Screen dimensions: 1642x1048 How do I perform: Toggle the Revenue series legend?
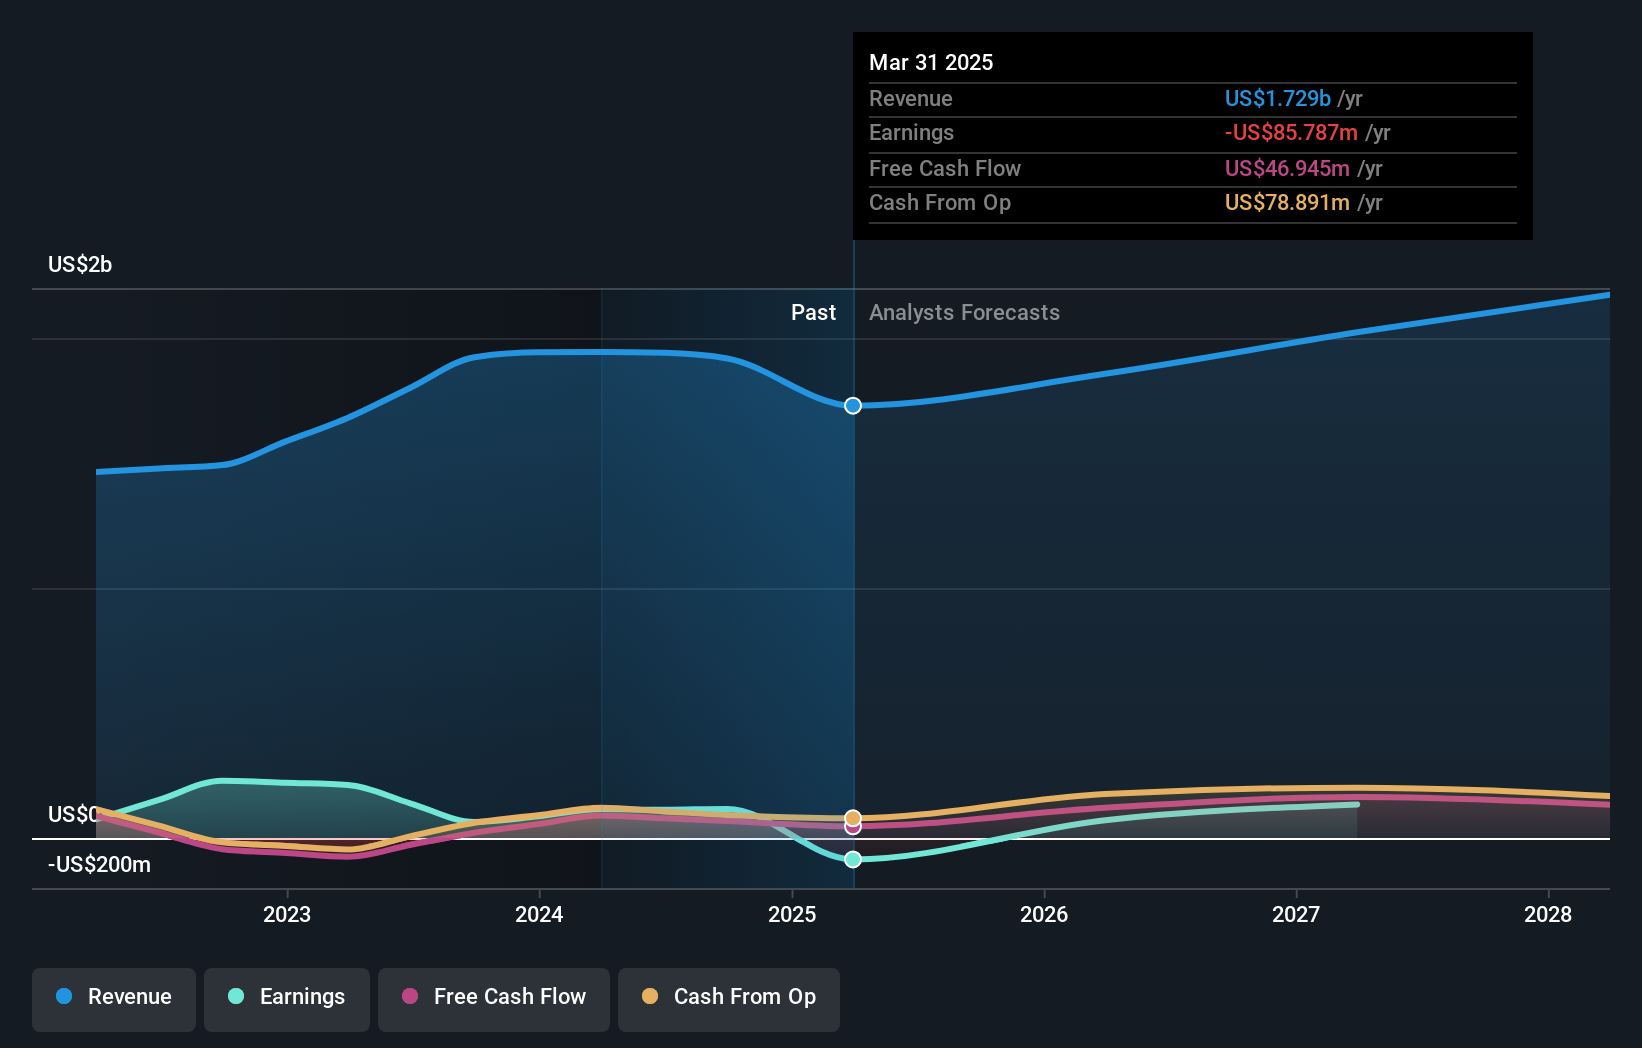click(114, 999)
